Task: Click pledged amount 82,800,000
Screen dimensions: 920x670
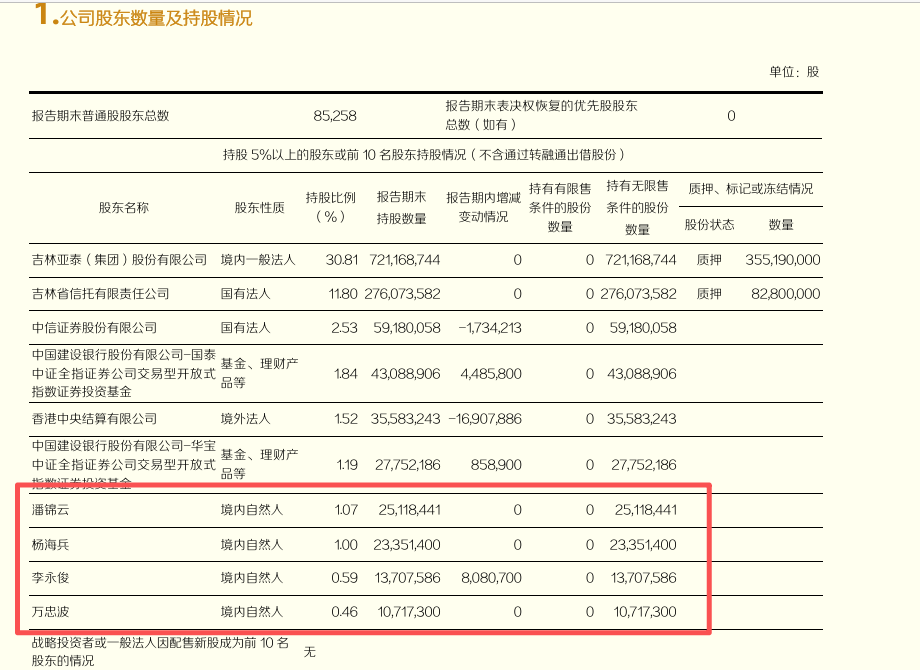Action: pos(786,294)
